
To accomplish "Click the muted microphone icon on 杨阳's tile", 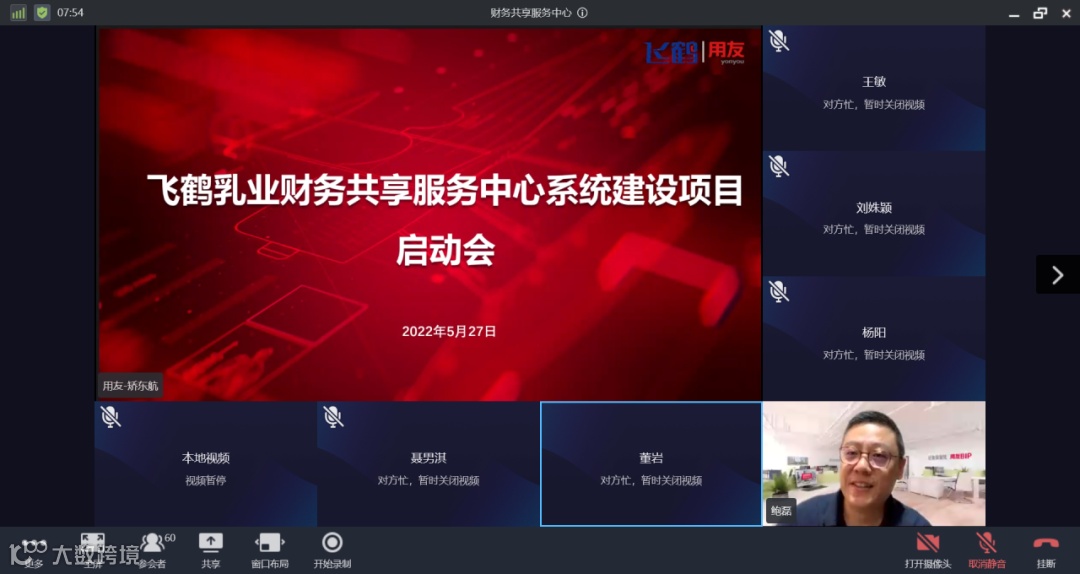I will (x=778, y=291).
